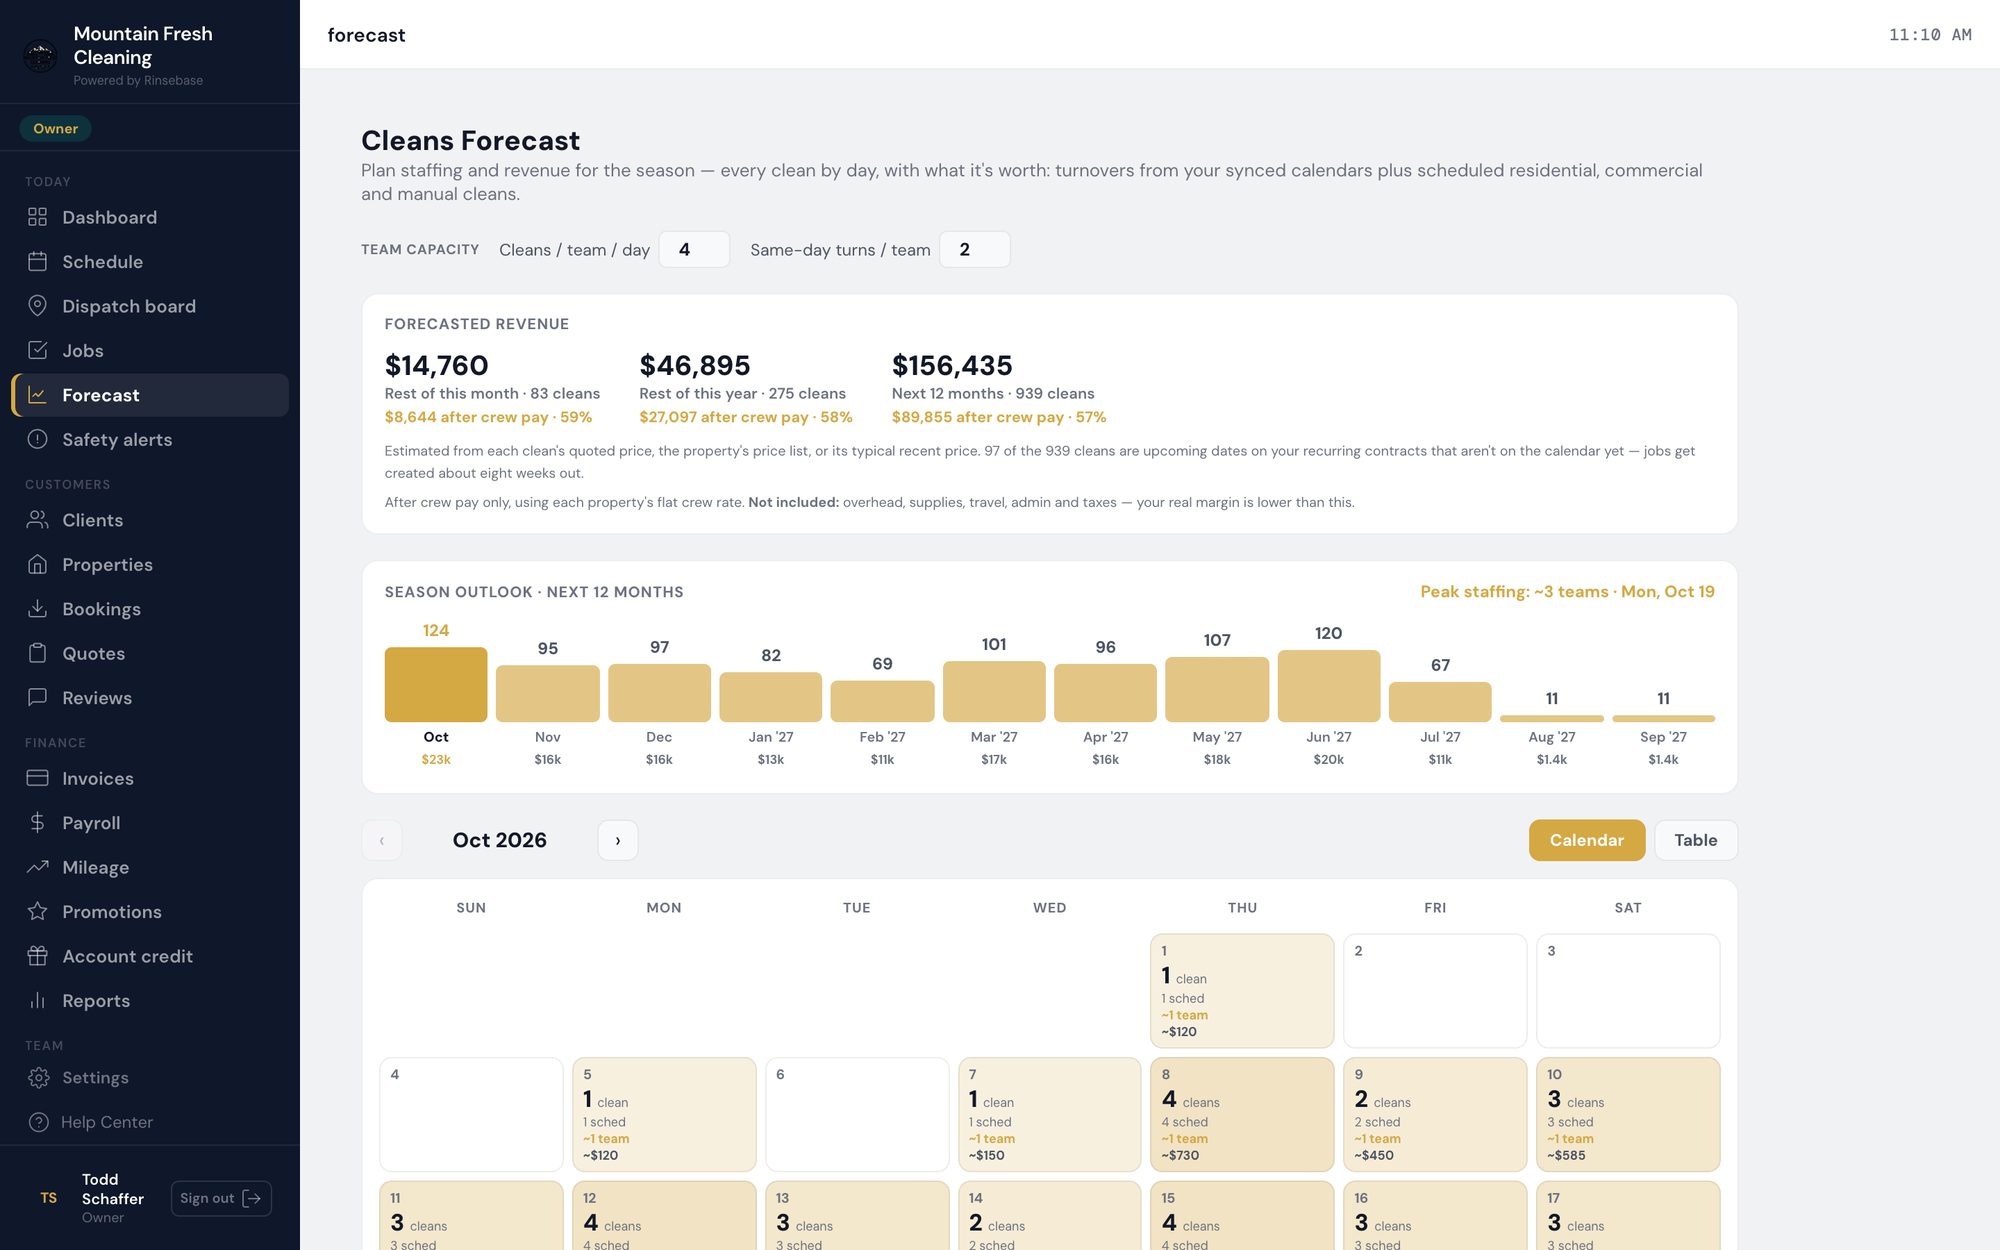Select the Feb '27 bar in chart
This screenshot has height=1250, width=2000.
tap(882, 701)
